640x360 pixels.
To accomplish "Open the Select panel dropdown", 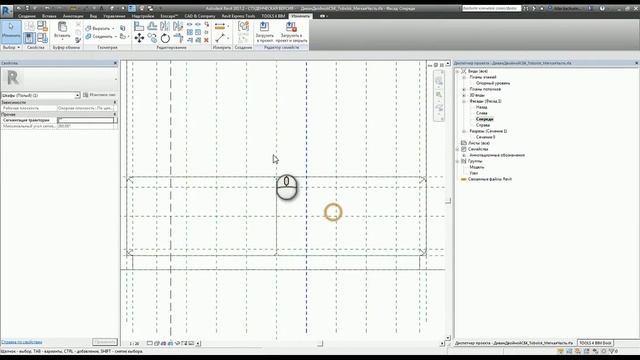I will tap(11, 47).
